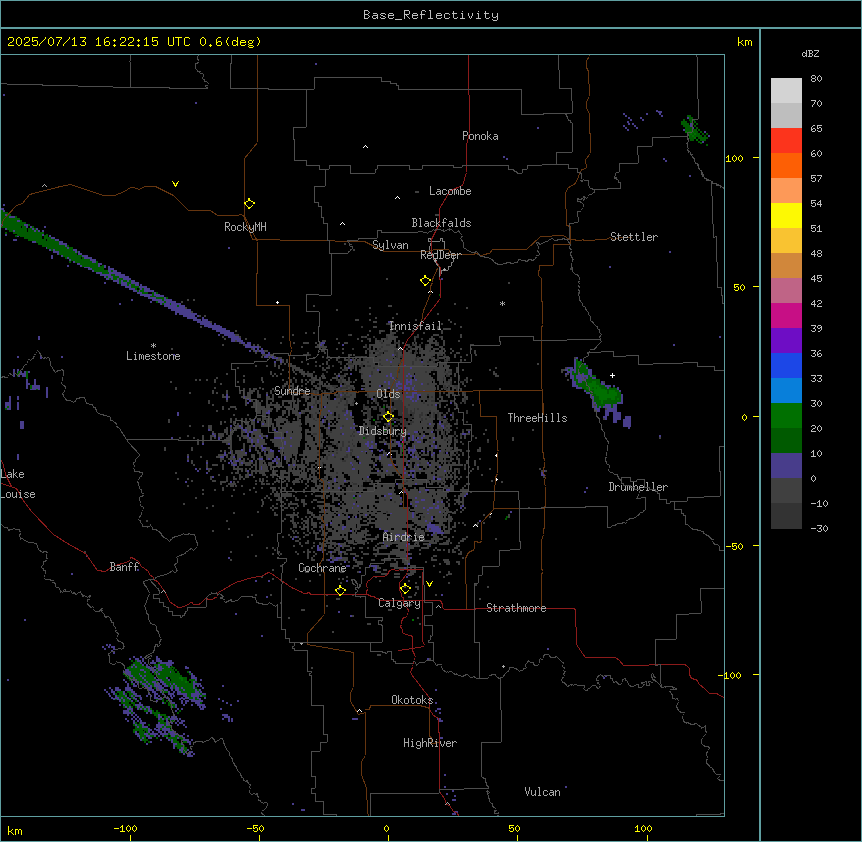Screen dimensions: 862x842
Task: Click the RockyMH label
Action: coord(245,227)
